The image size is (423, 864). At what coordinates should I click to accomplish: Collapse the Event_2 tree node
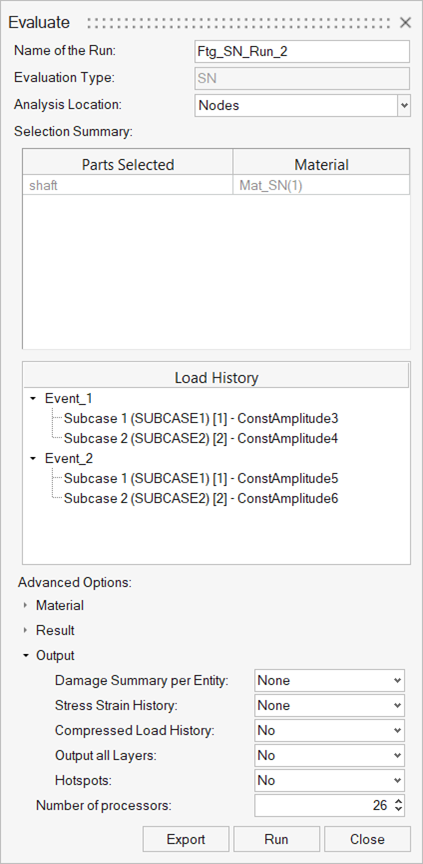[x=34, y=458]
